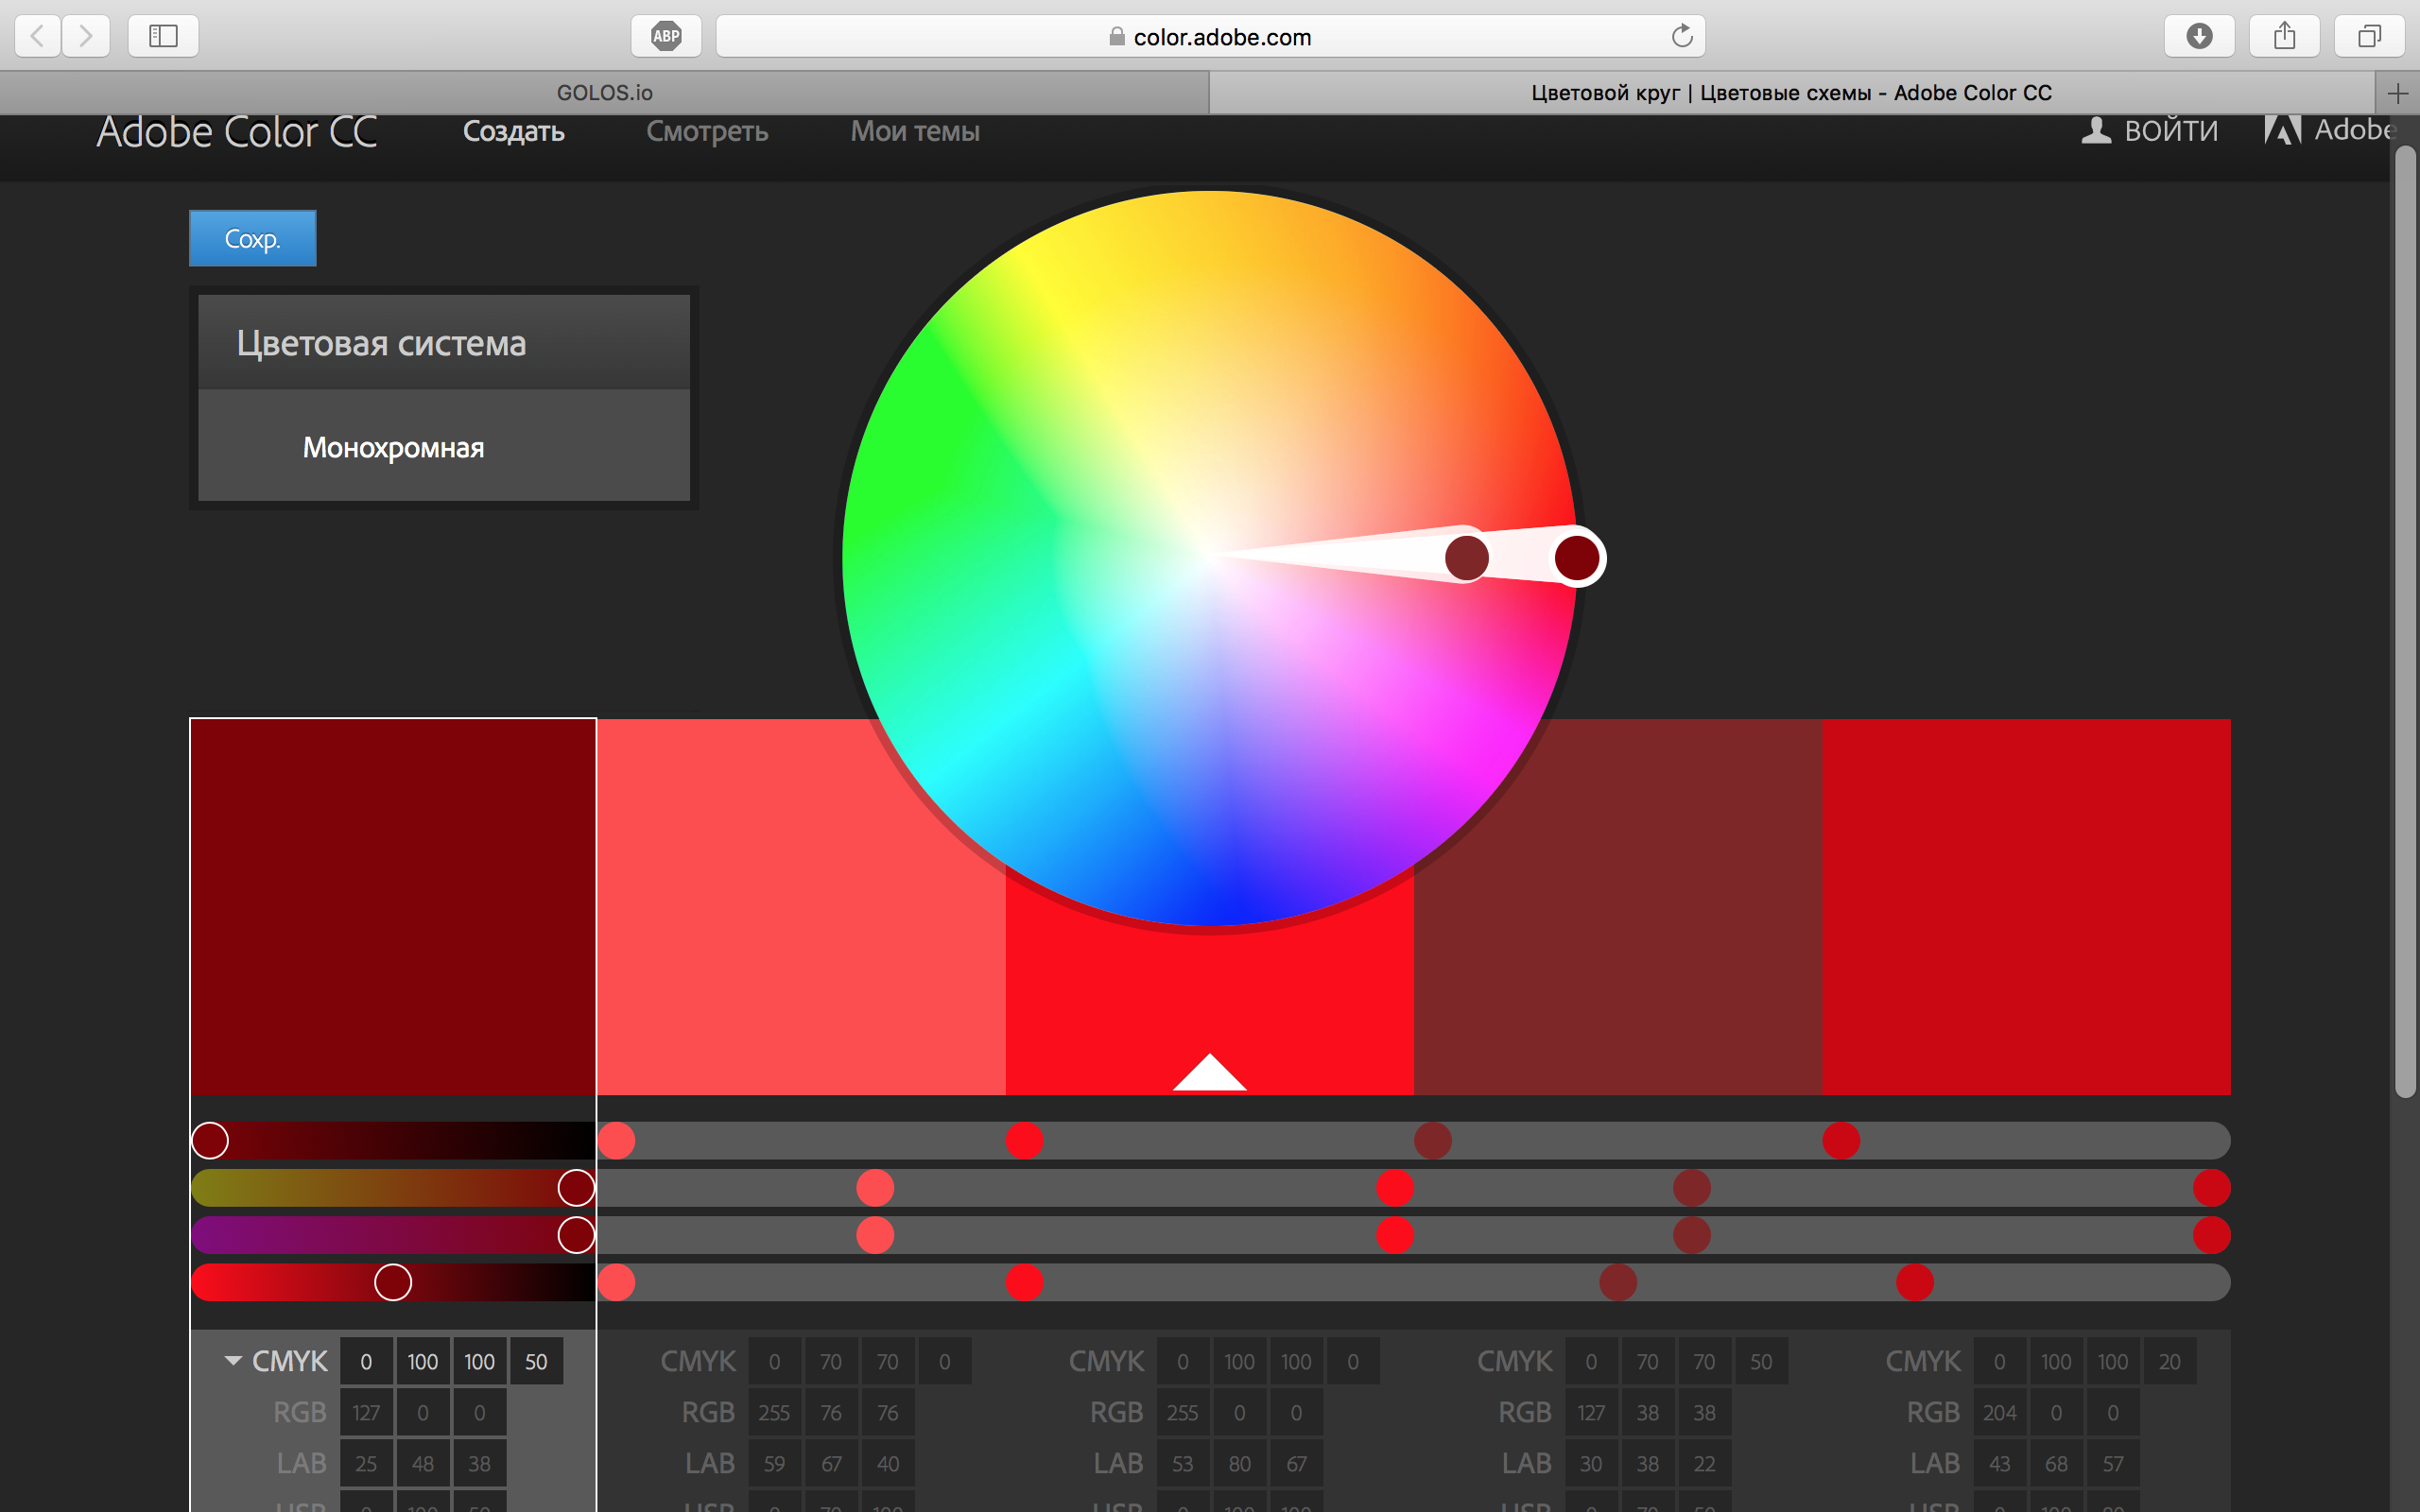Show all tabs using the tab overview icon
2420x1512 pixels.
coord(2369,36)
